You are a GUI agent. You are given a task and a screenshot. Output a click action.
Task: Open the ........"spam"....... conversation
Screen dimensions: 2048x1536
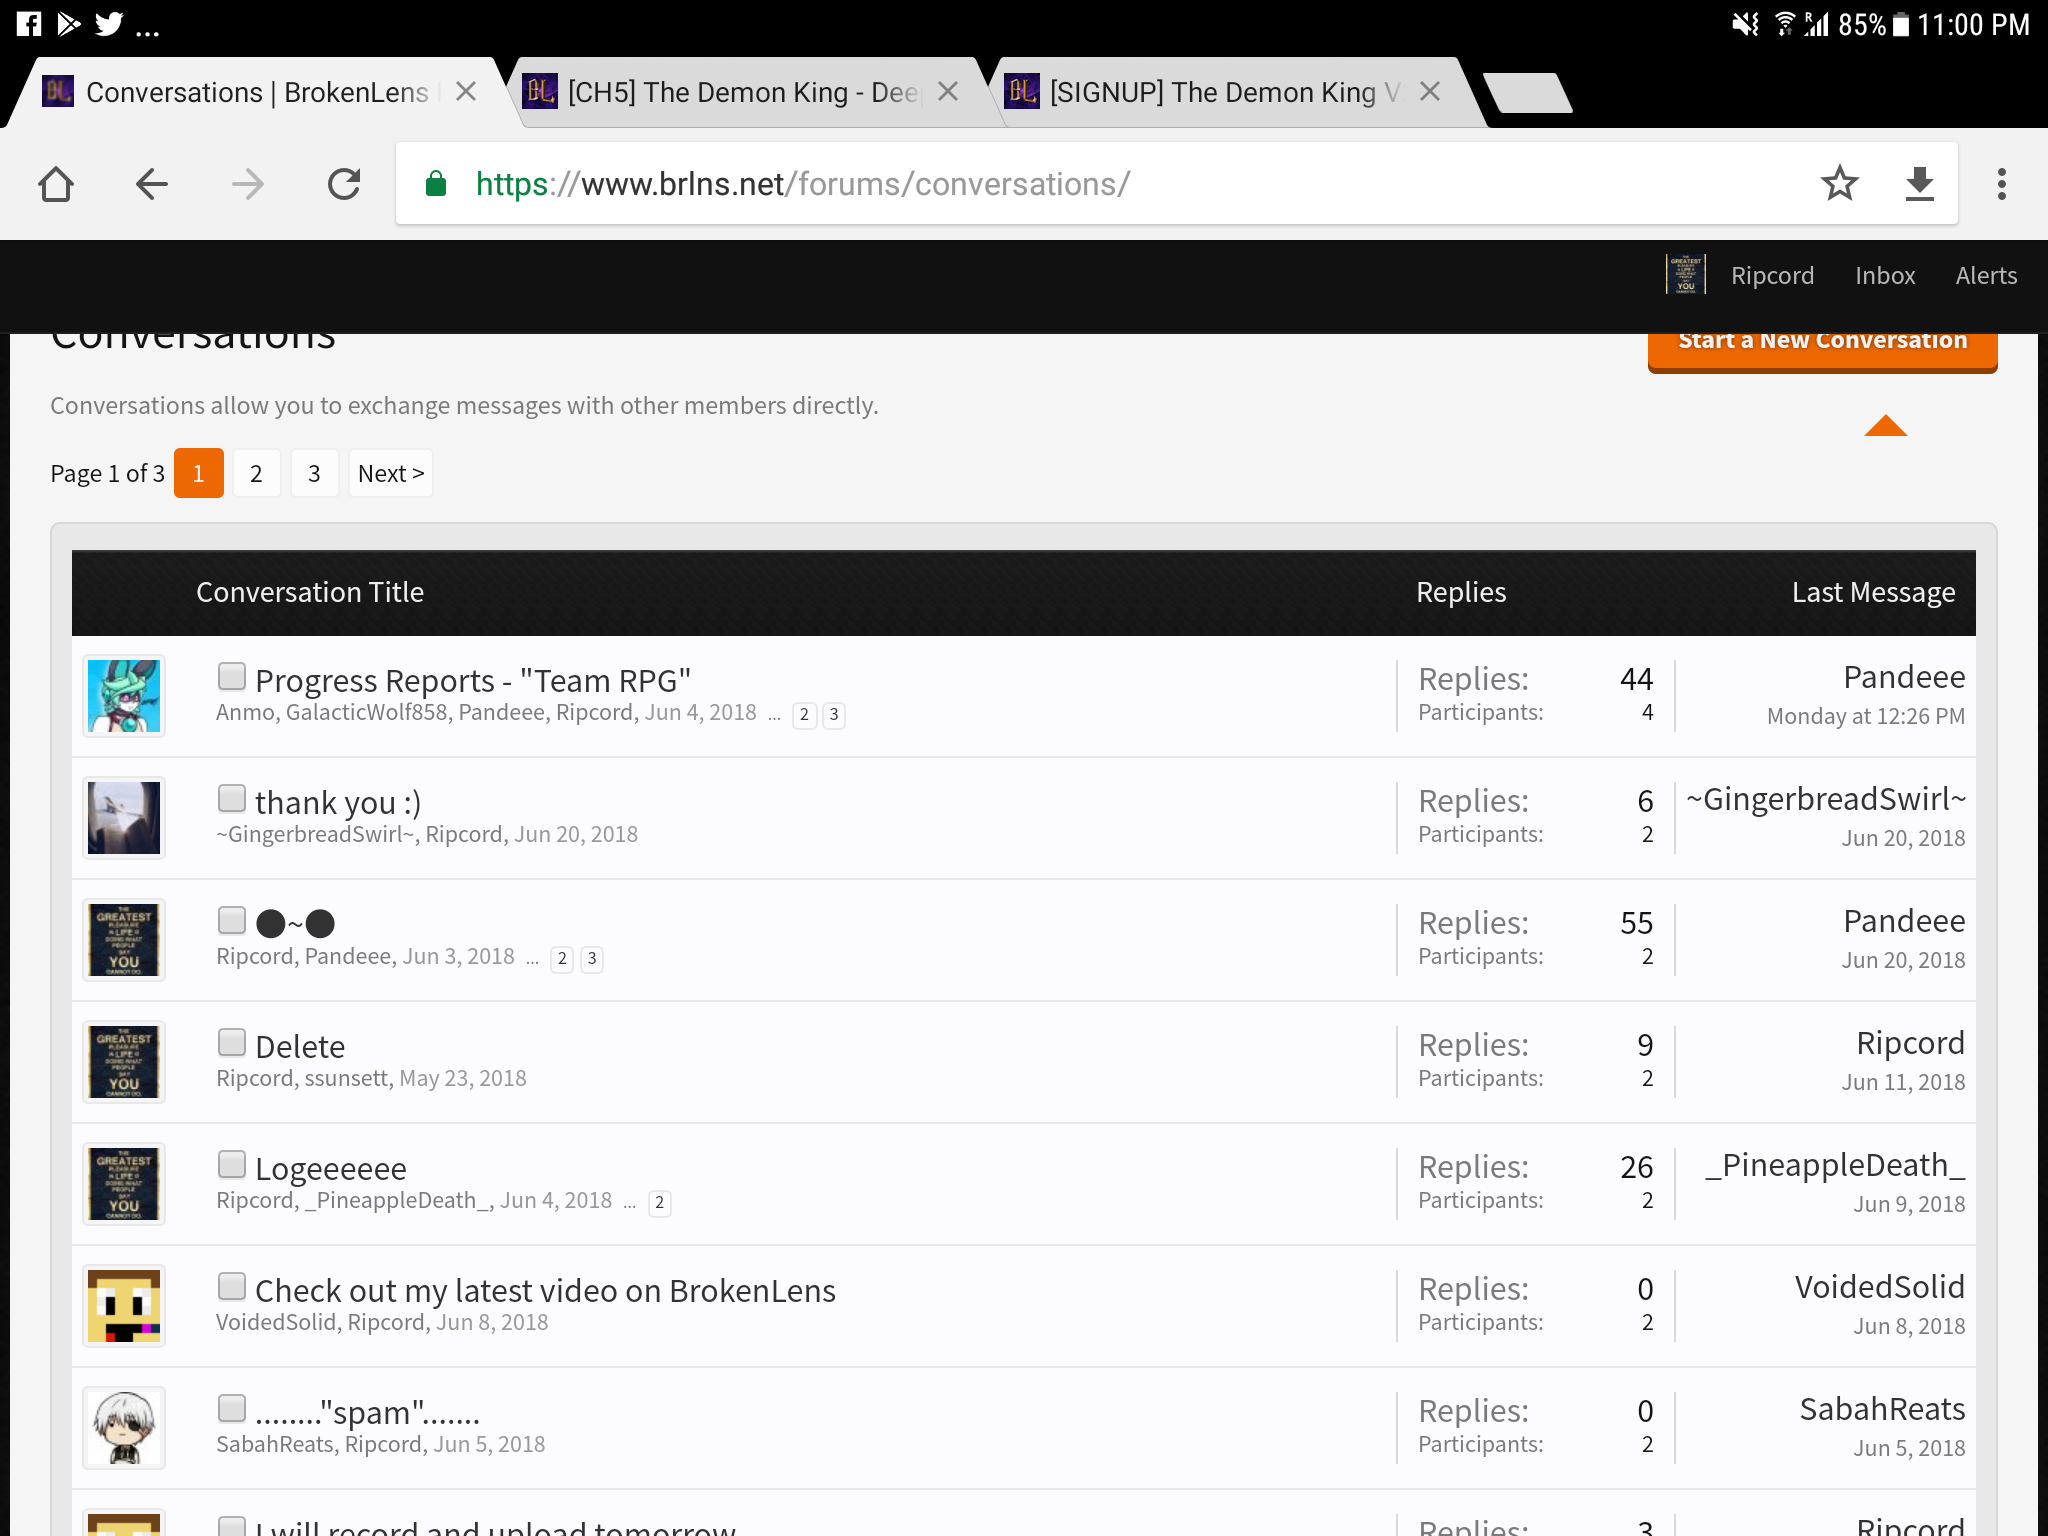point(367,1413)
